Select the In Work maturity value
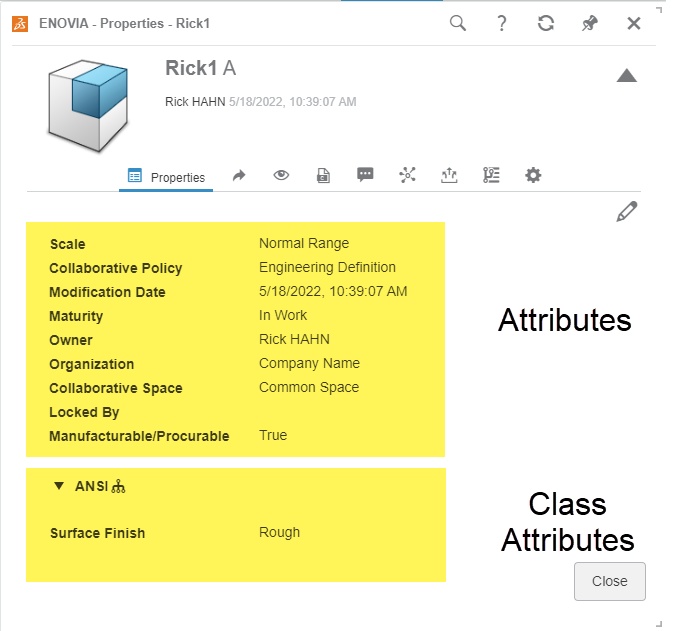Viewport: 697px width, 631px height. [x=283, y=316]
